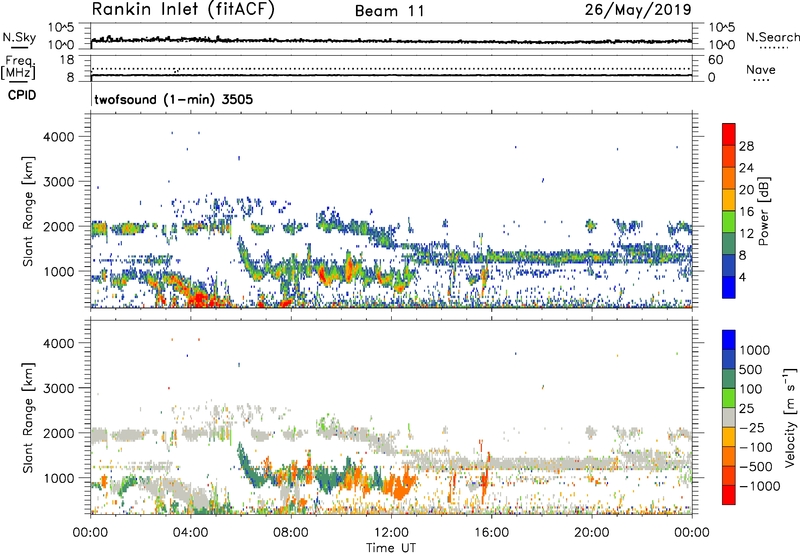800x554 pixels.
Task: Click the '04:00' time tick label
Action: pyautogui.click(x=190, y=533)
